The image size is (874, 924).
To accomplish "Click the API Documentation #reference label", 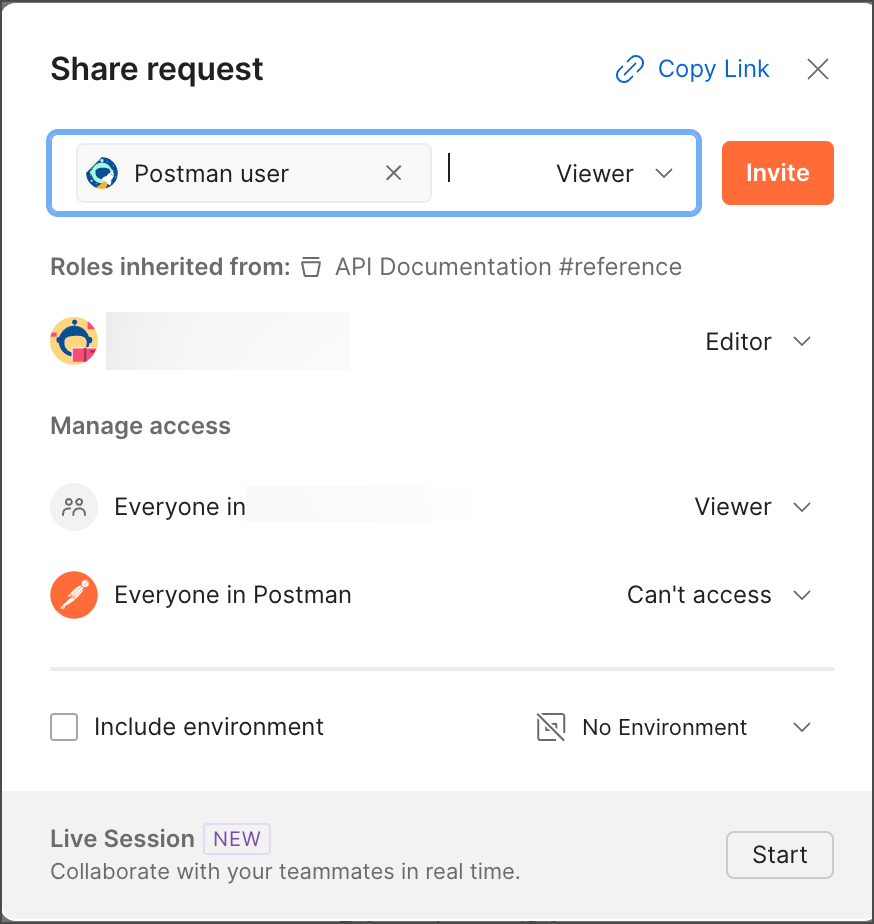I will [x=508, y=267].
